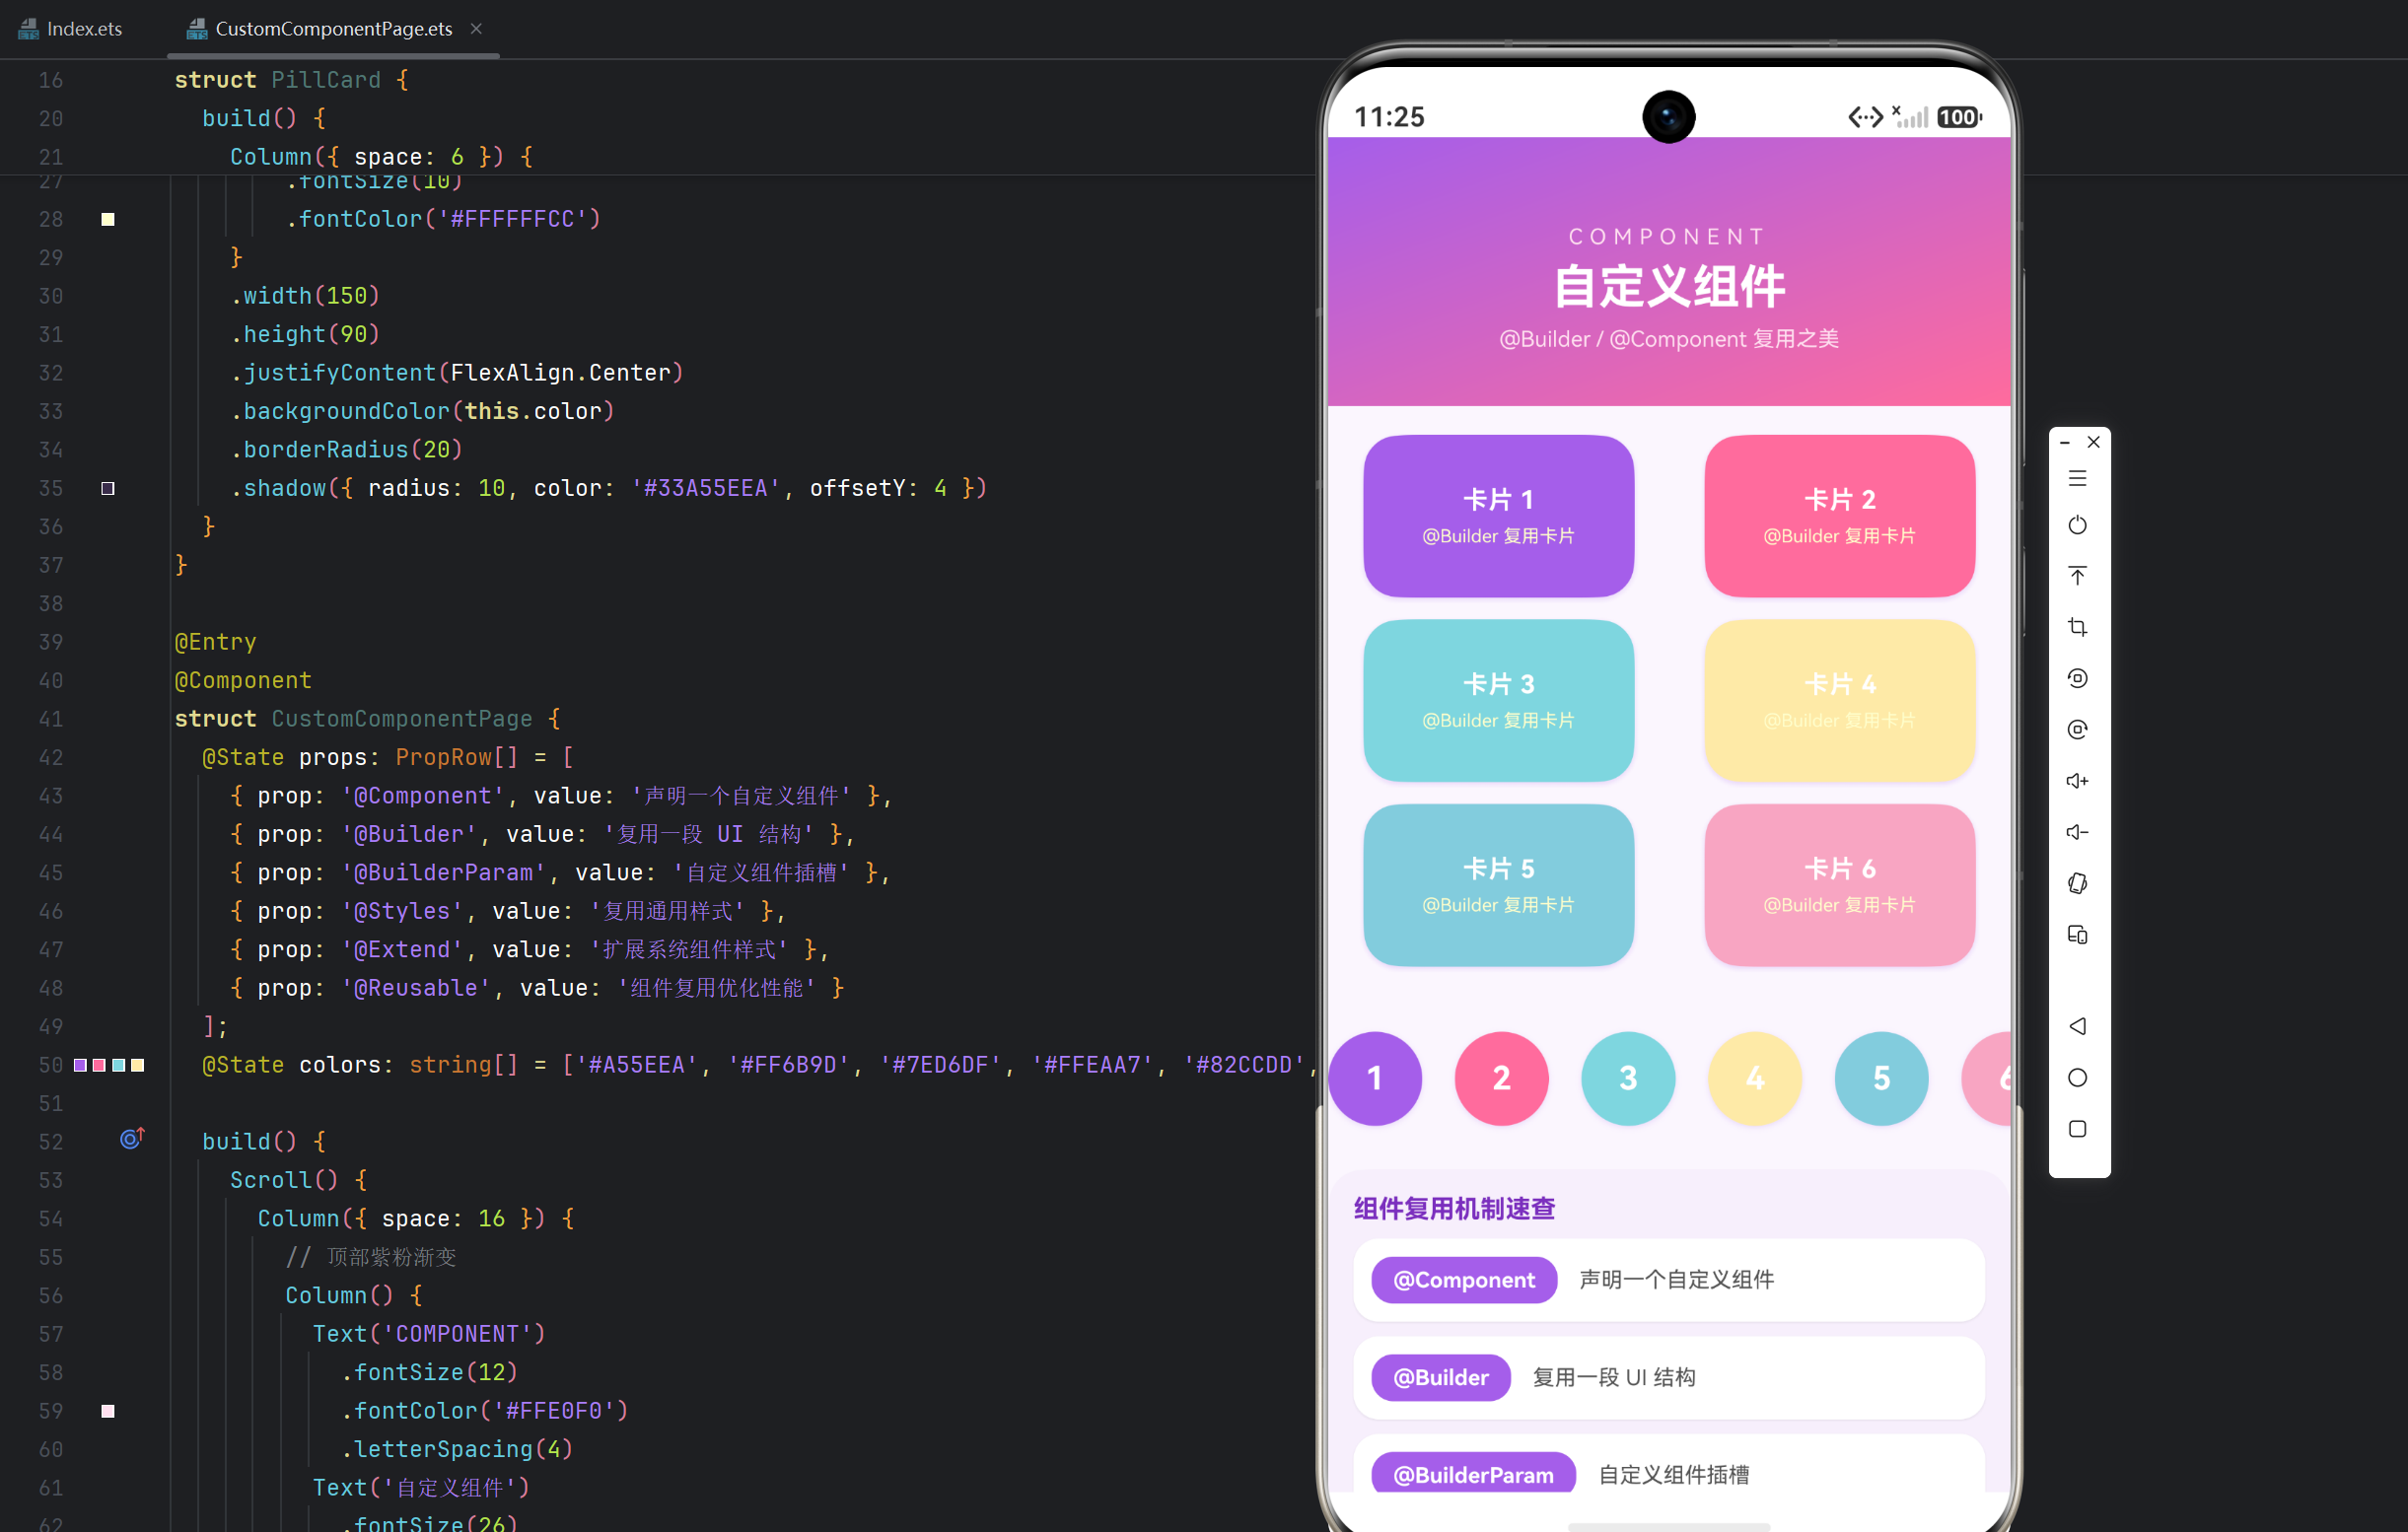
Task: Click the signal strength icon in the phone status bar
Action: [x=1910, y=117]
